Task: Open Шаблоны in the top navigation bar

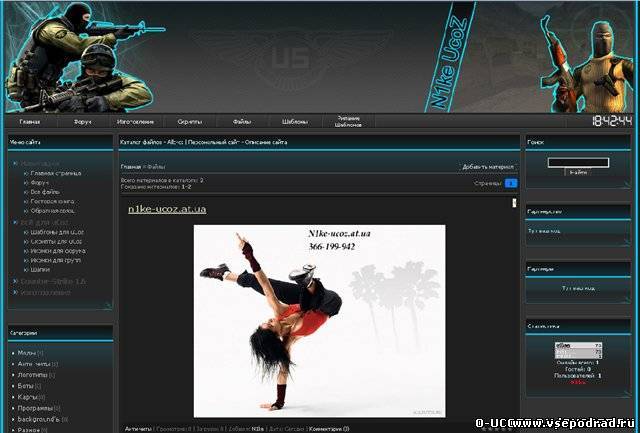Action: point(295,122)
